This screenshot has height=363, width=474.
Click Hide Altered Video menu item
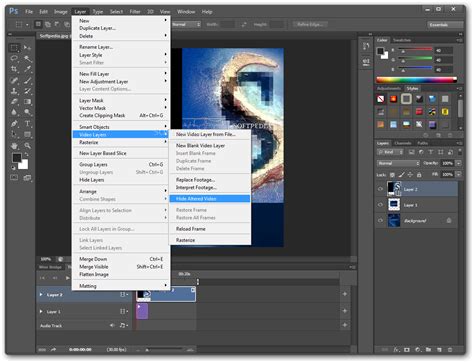click(x=210, y=199)
